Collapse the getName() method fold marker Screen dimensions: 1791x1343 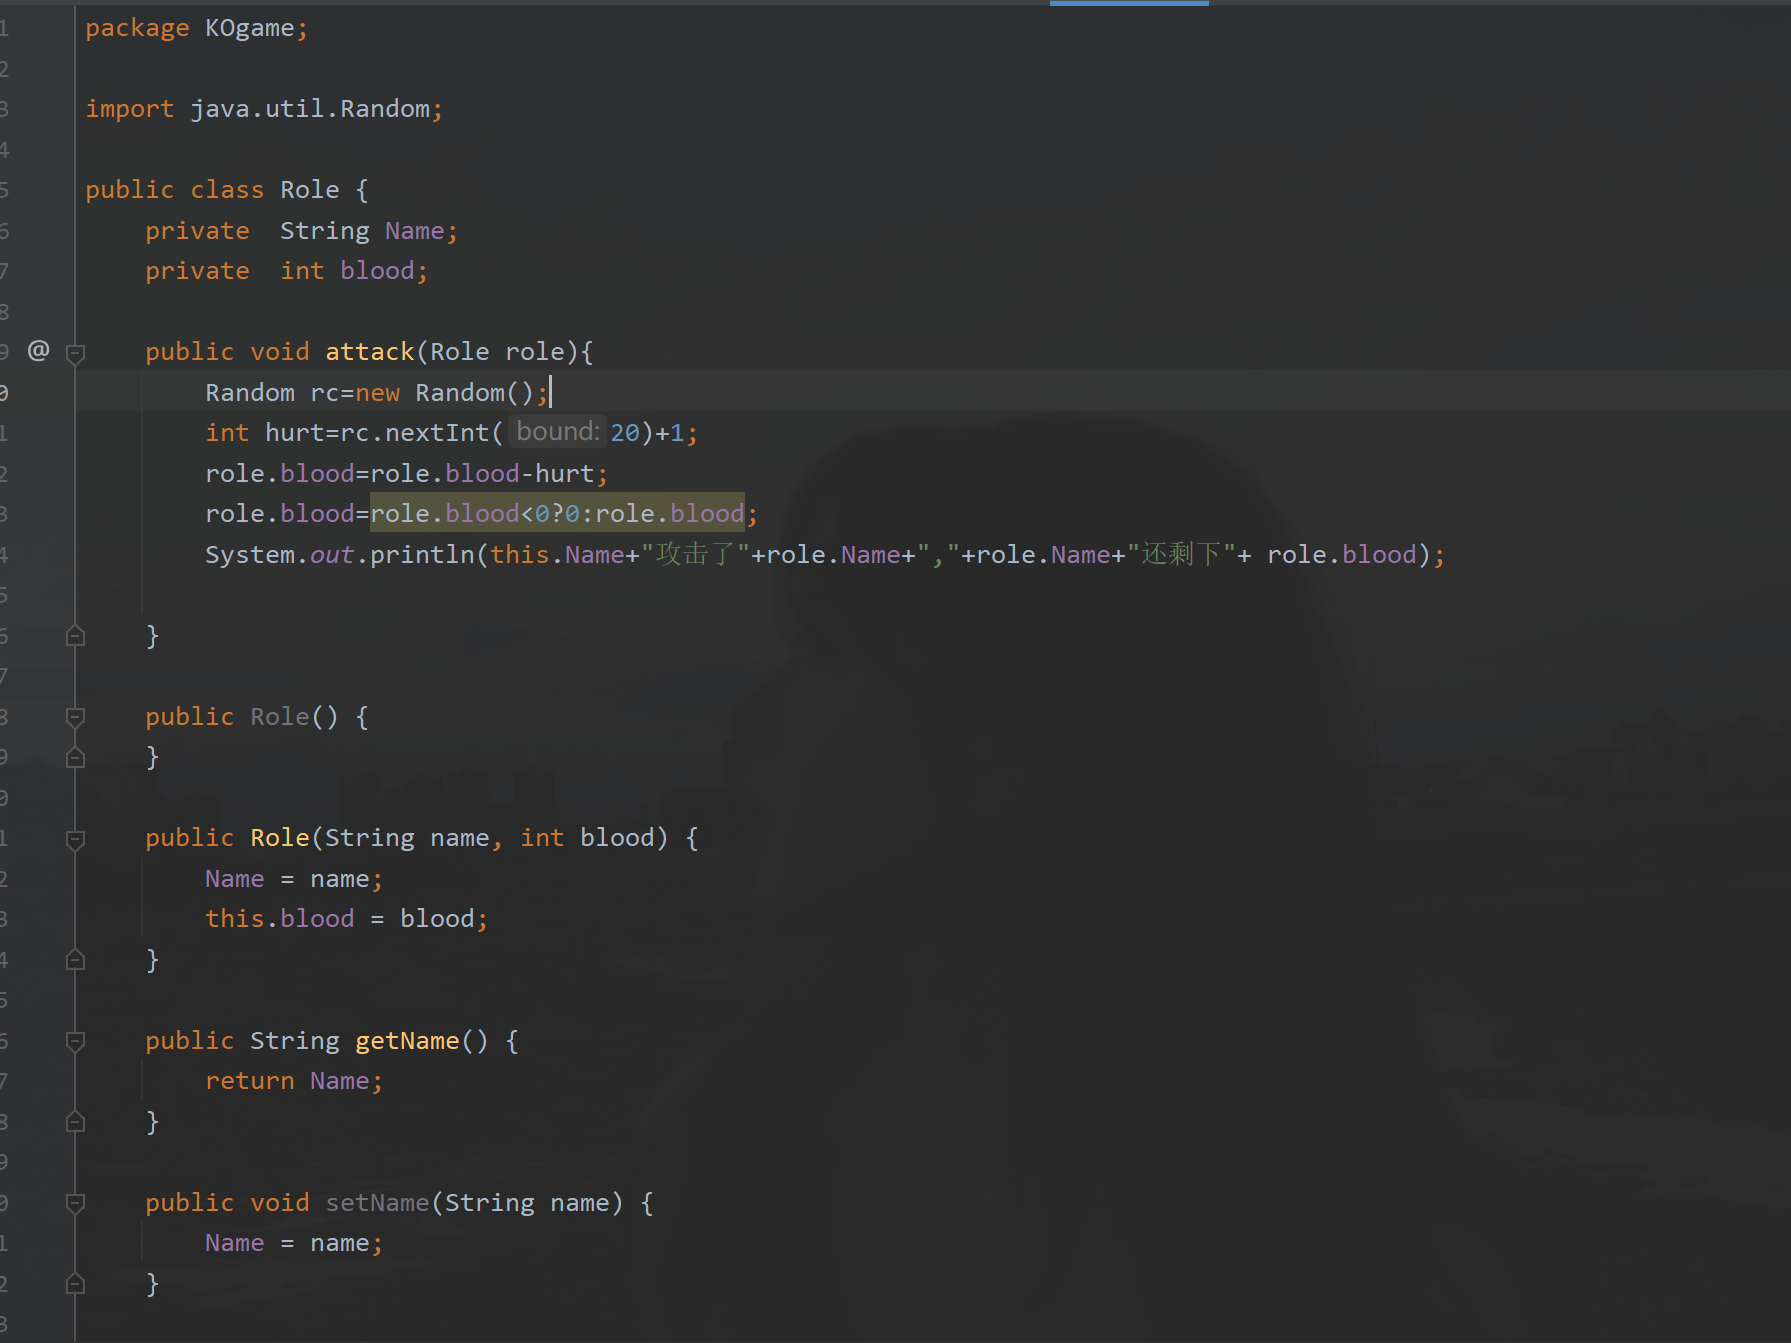(75, 1042)
